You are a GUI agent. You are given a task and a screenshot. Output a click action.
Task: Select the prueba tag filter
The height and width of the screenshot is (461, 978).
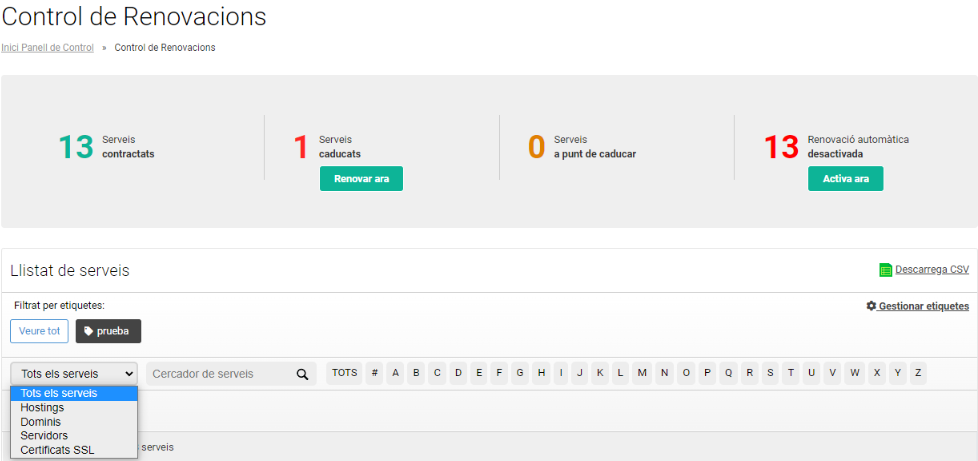click(x=109, y=331)
